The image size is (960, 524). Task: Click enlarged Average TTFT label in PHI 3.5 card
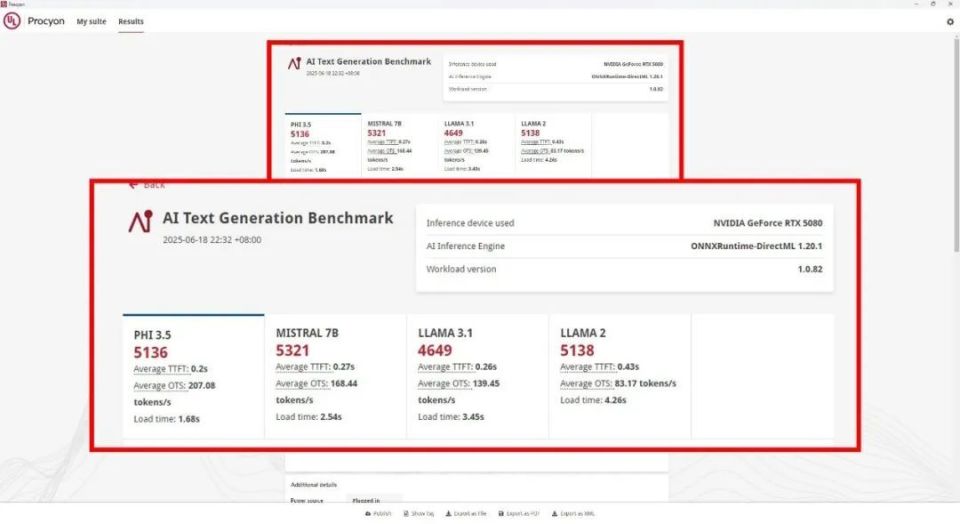(161, 369)
